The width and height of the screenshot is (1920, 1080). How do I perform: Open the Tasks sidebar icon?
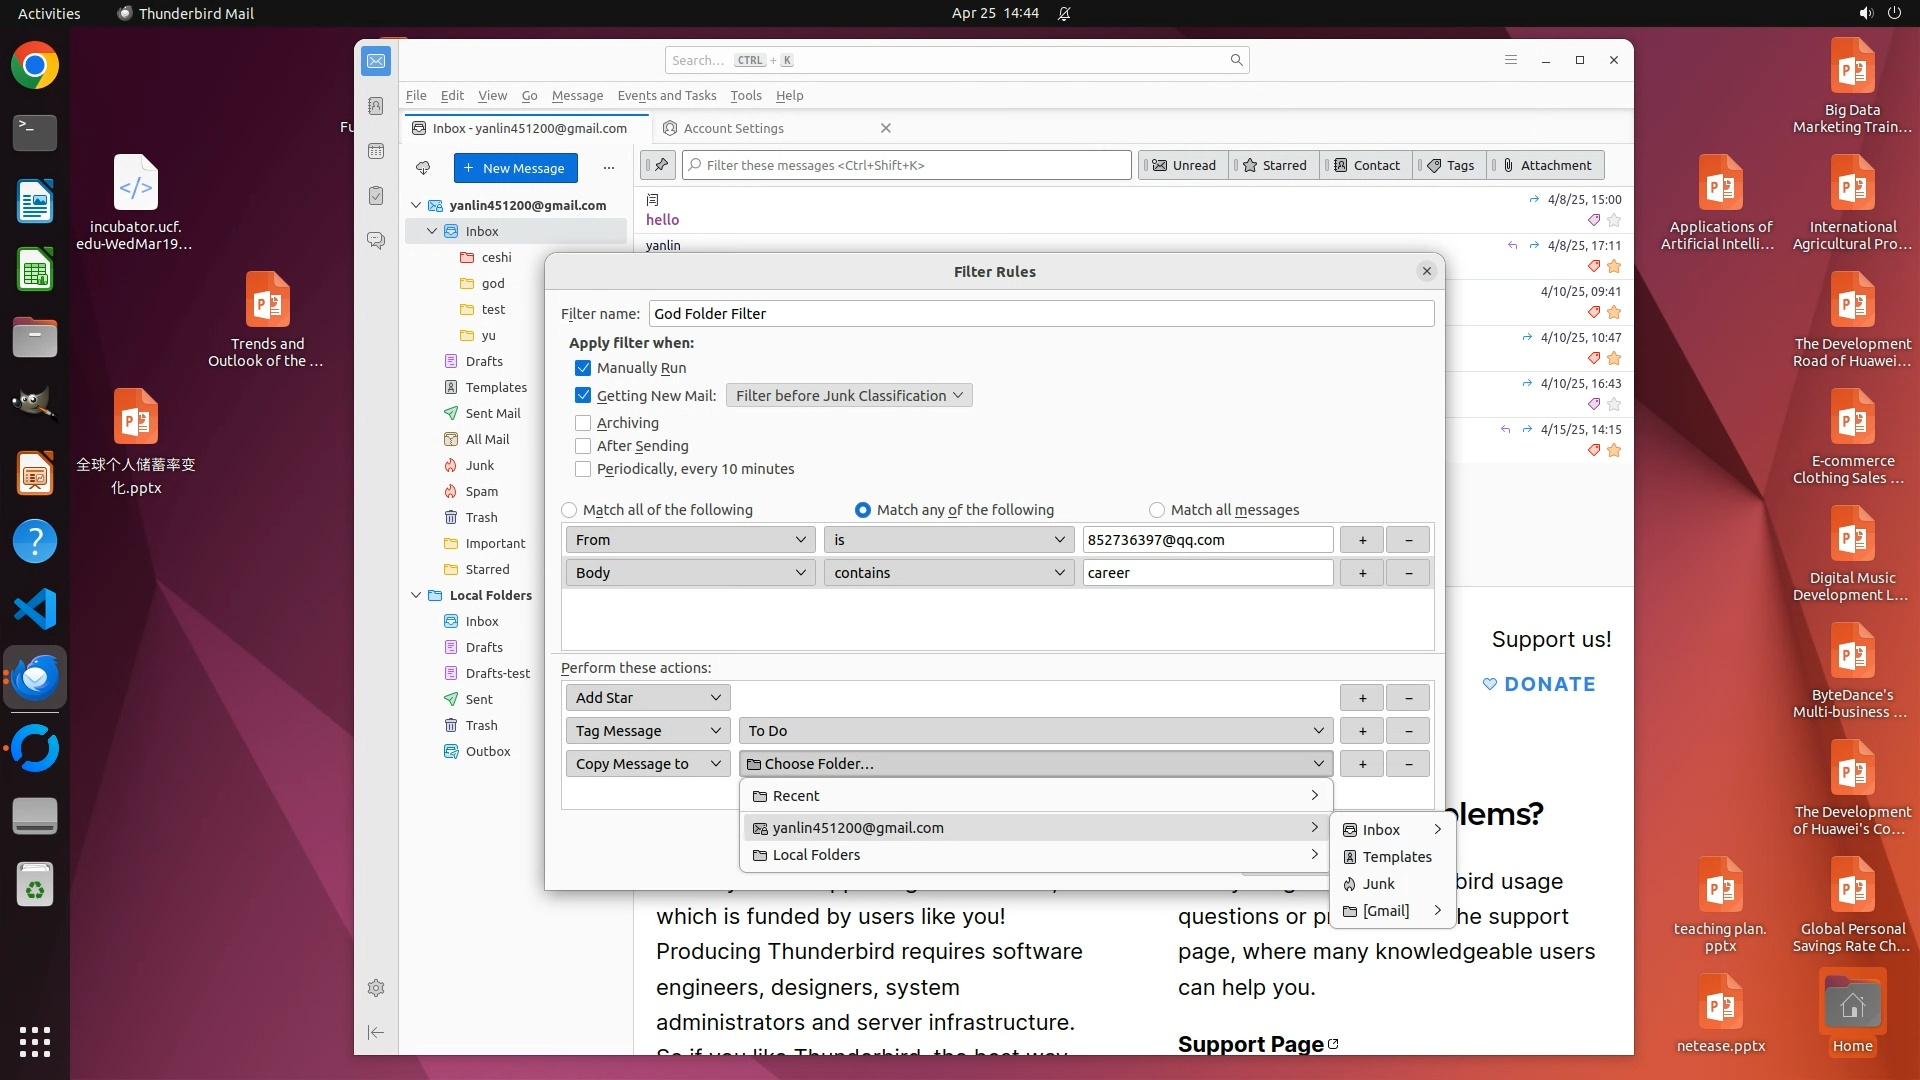pos(376,196)
